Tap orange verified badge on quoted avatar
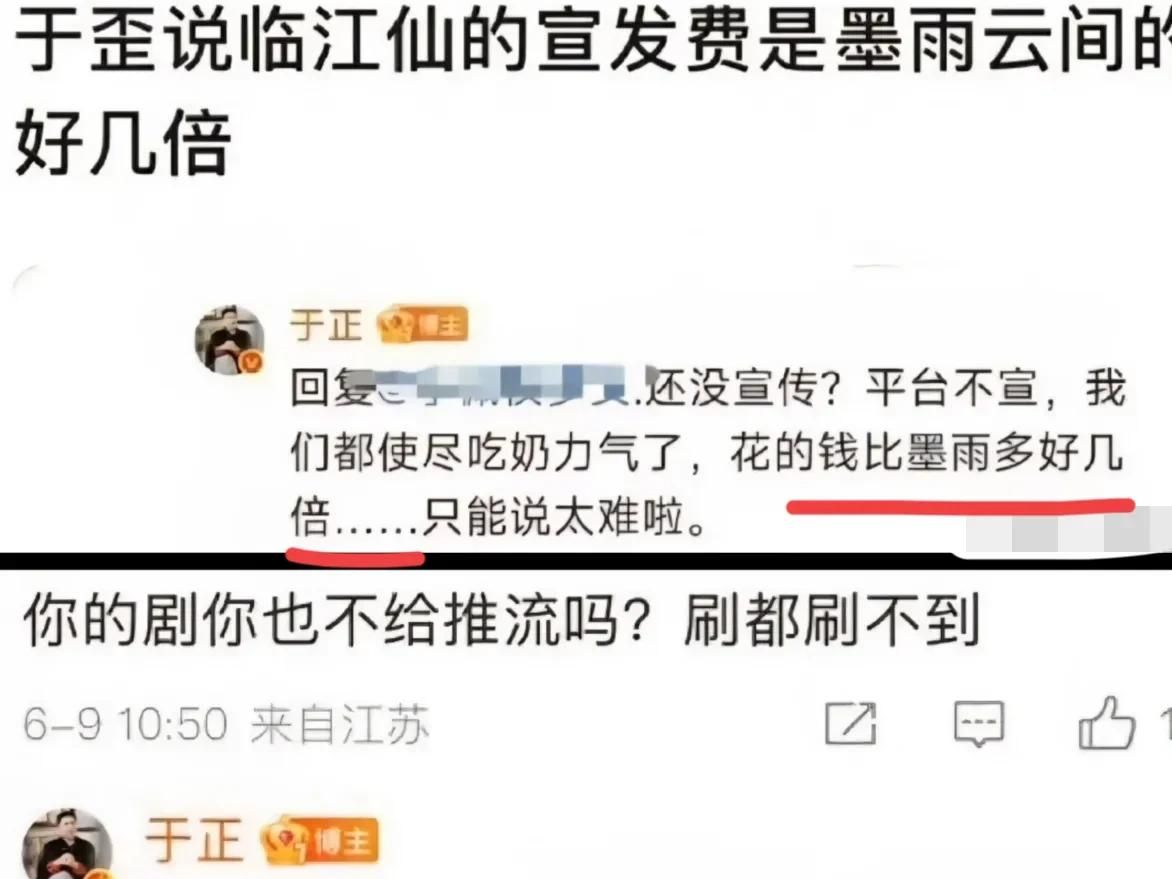 253,363
